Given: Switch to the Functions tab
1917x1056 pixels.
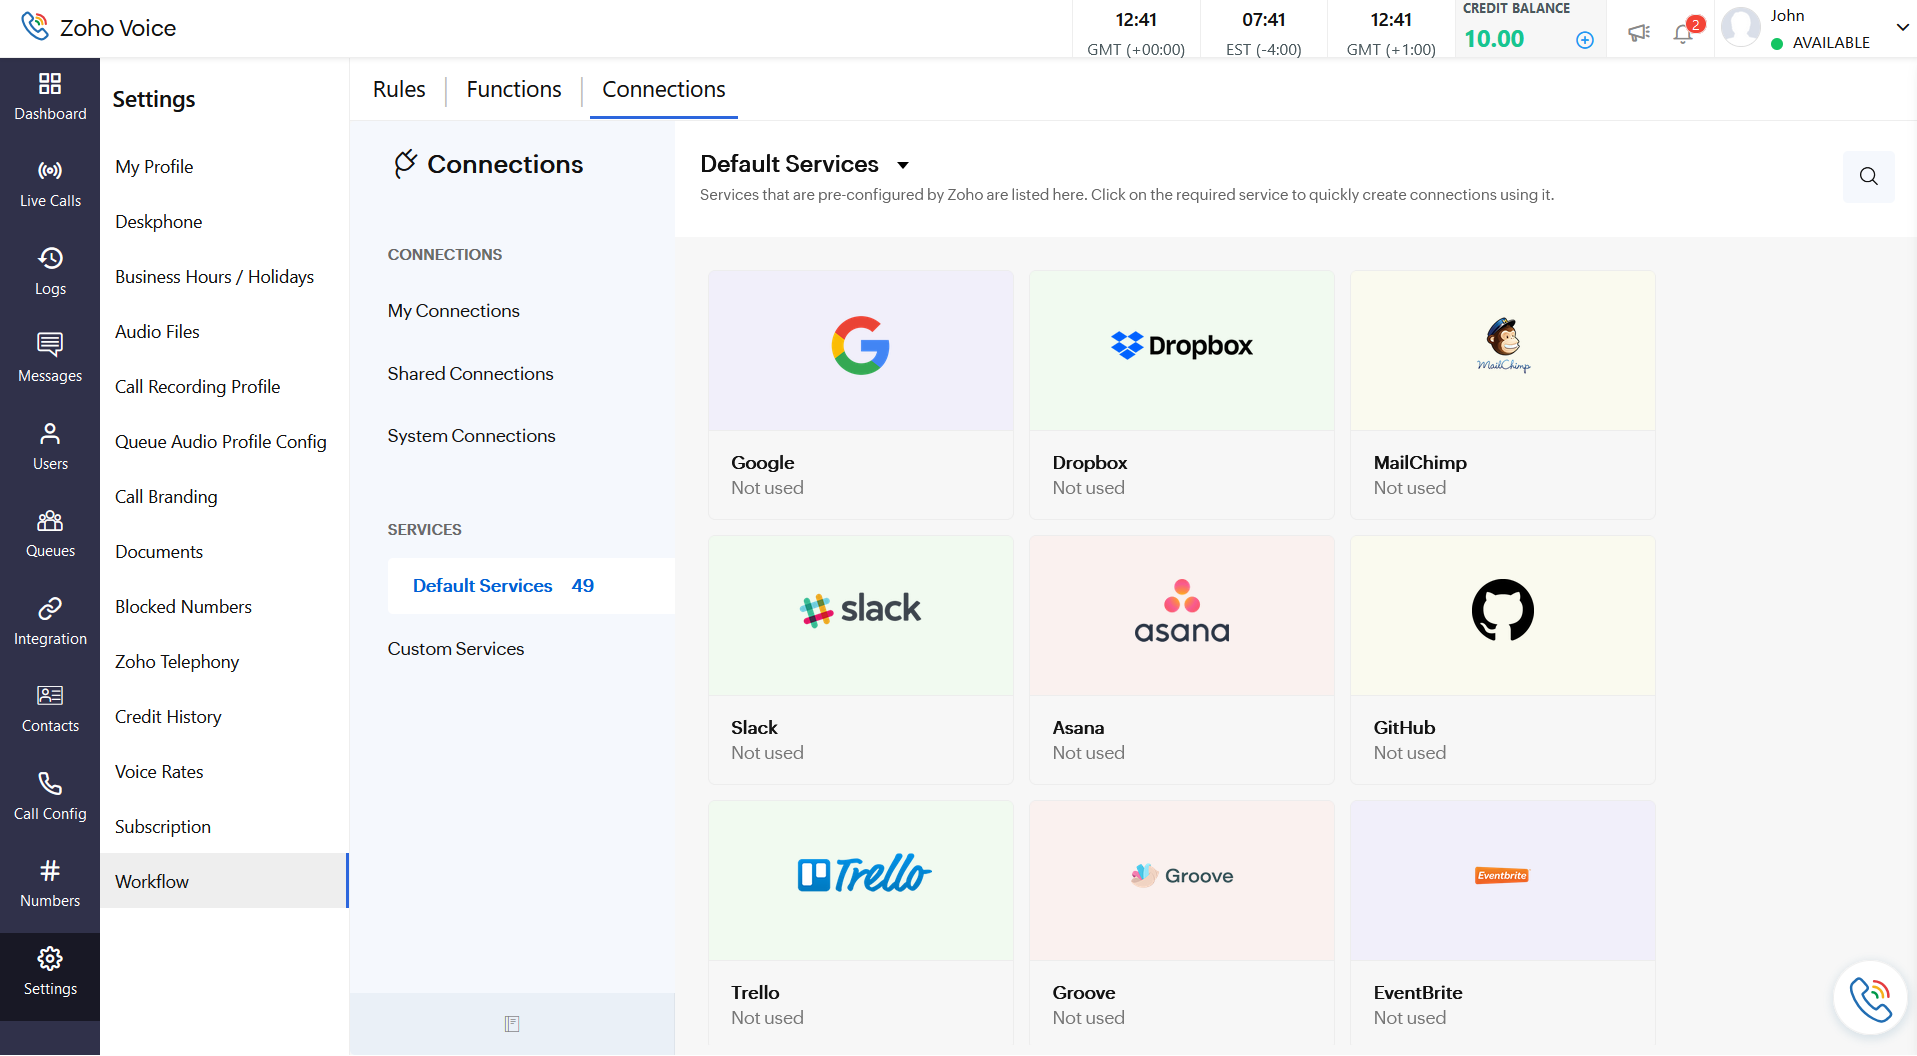Looking at the screenshot, I should [514, 90].
